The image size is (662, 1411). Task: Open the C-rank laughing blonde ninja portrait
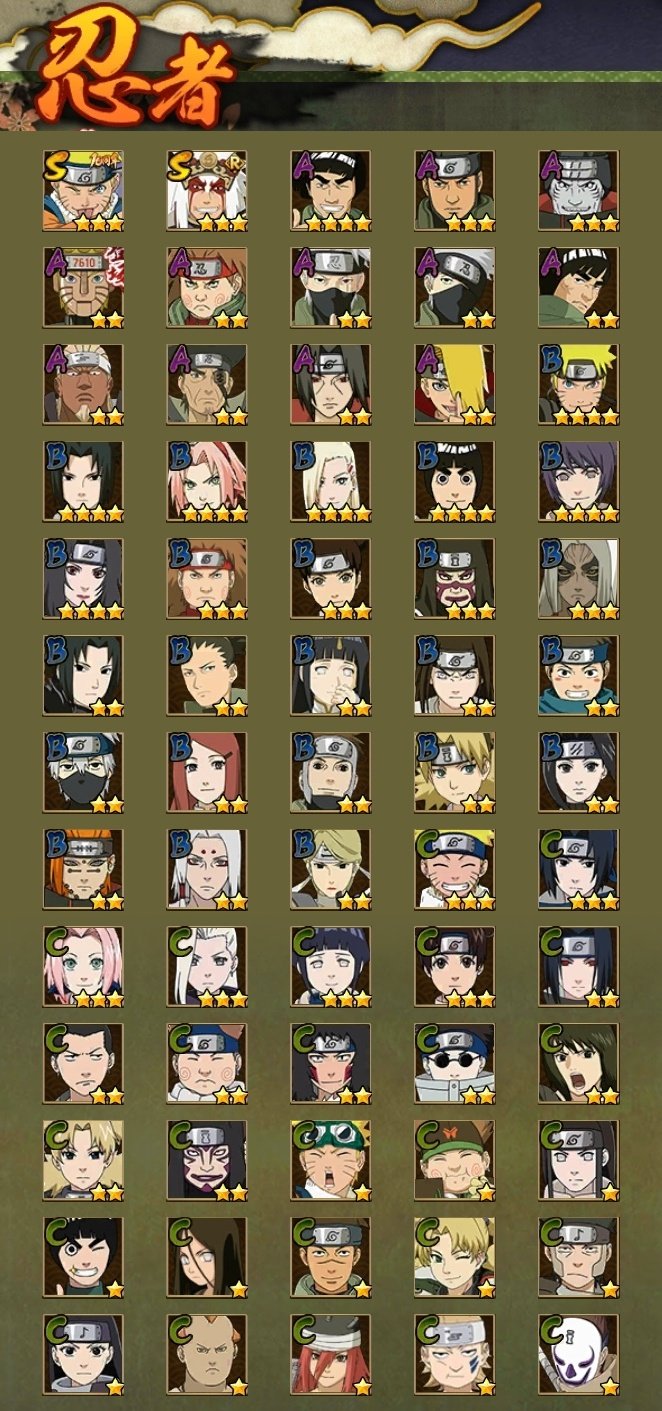coord(455,869)
